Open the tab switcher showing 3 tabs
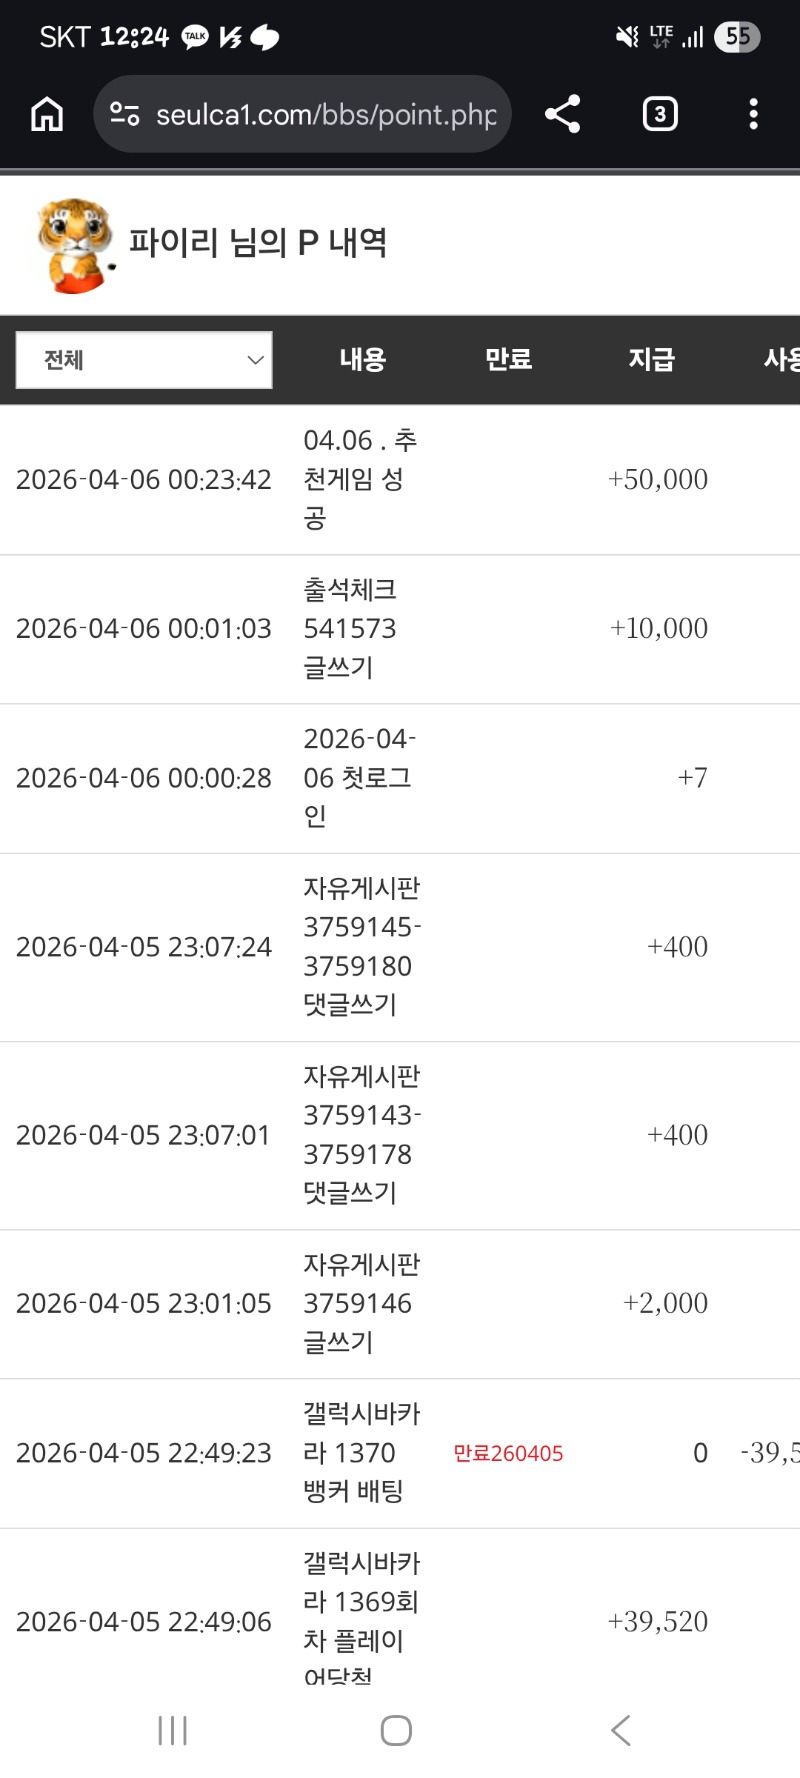 point(659,114)
